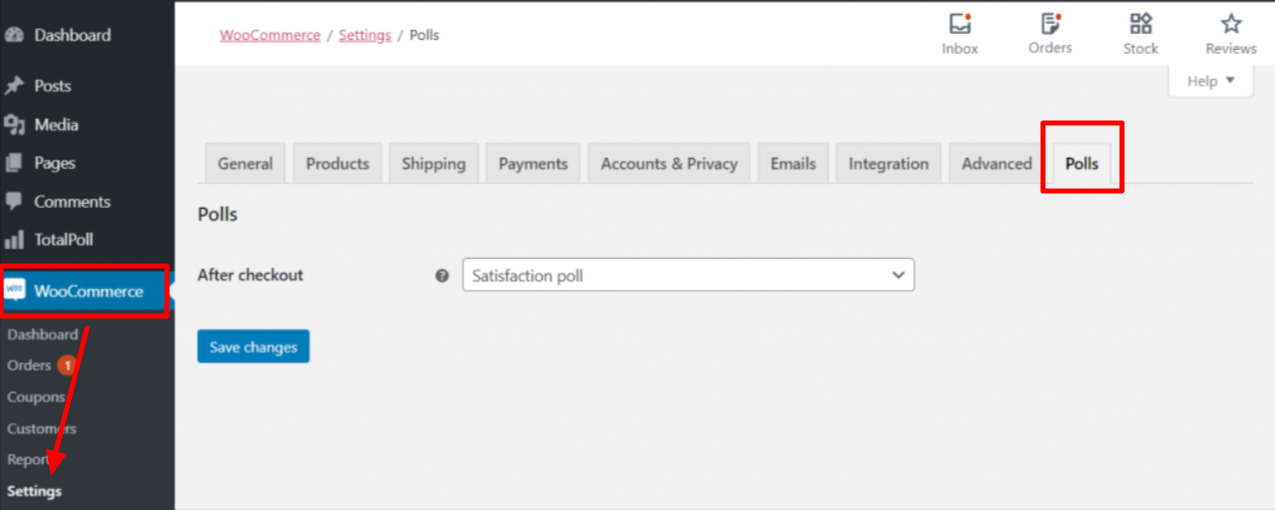Screen dimensions: 1275x510
Task: Select the Emails settings tab
Action: pyautogui.click(x=793, y=164)
